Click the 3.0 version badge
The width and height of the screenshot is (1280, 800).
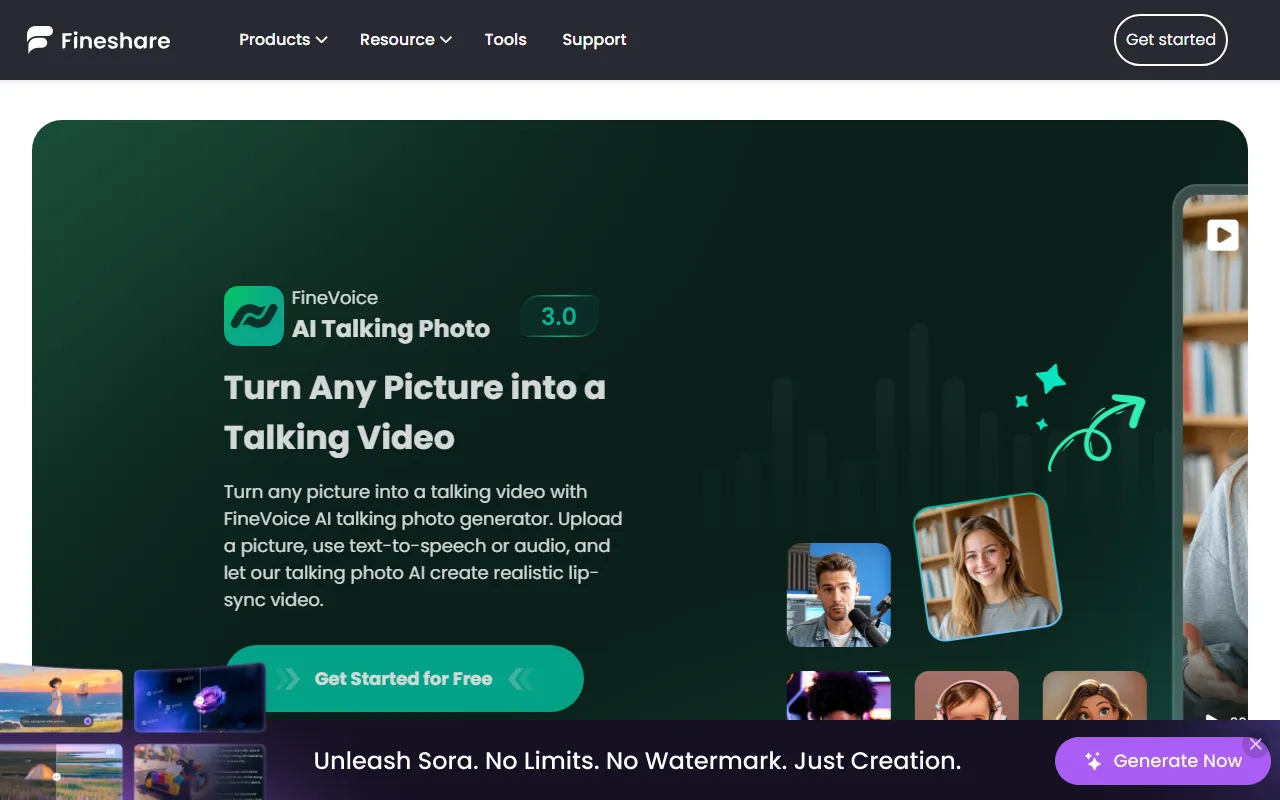pyautogui.click(x=559, y=316)
